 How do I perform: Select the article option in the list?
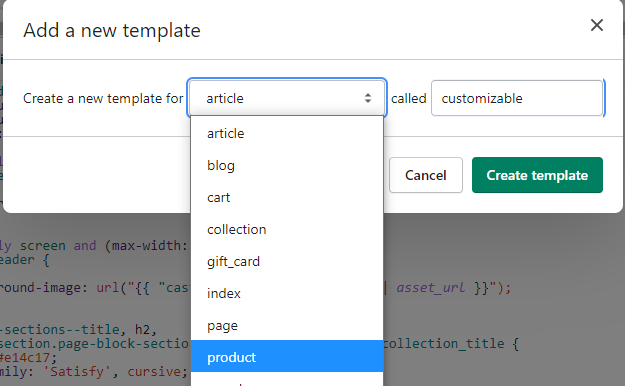(x=287, y=133)
